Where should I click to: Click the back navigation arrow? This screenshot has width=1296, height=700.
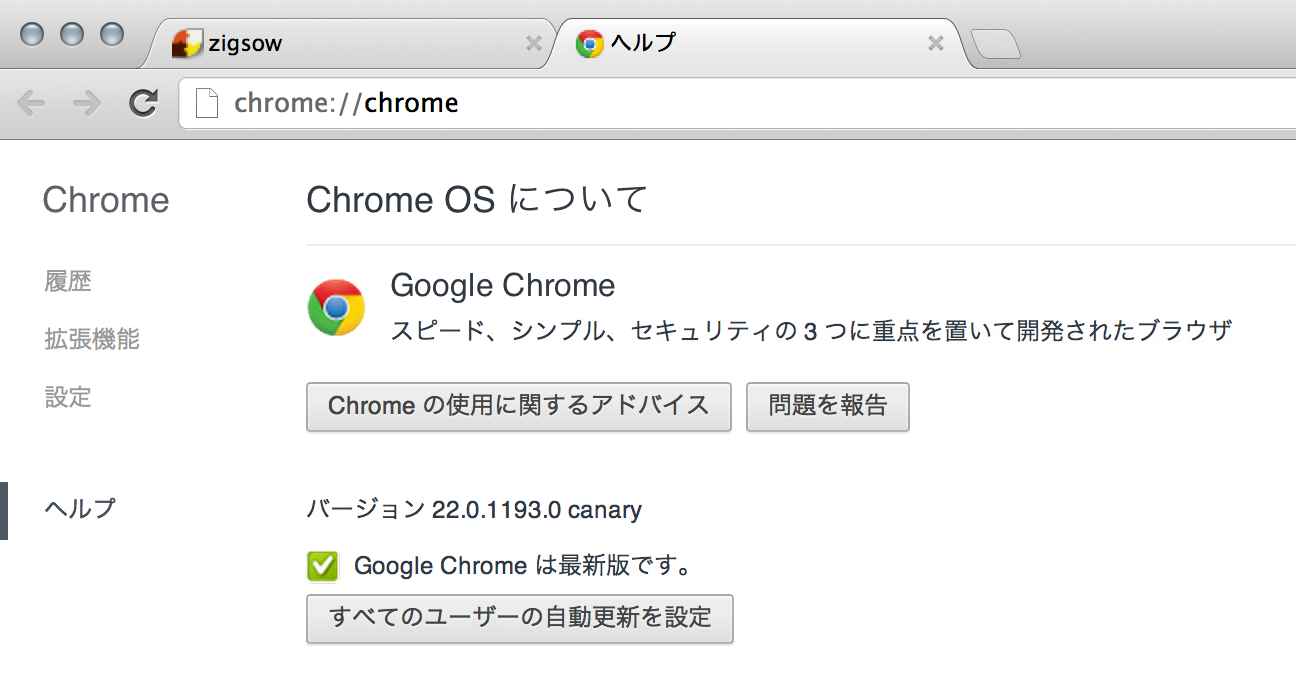pyautogui.click(x=32, y=102)
